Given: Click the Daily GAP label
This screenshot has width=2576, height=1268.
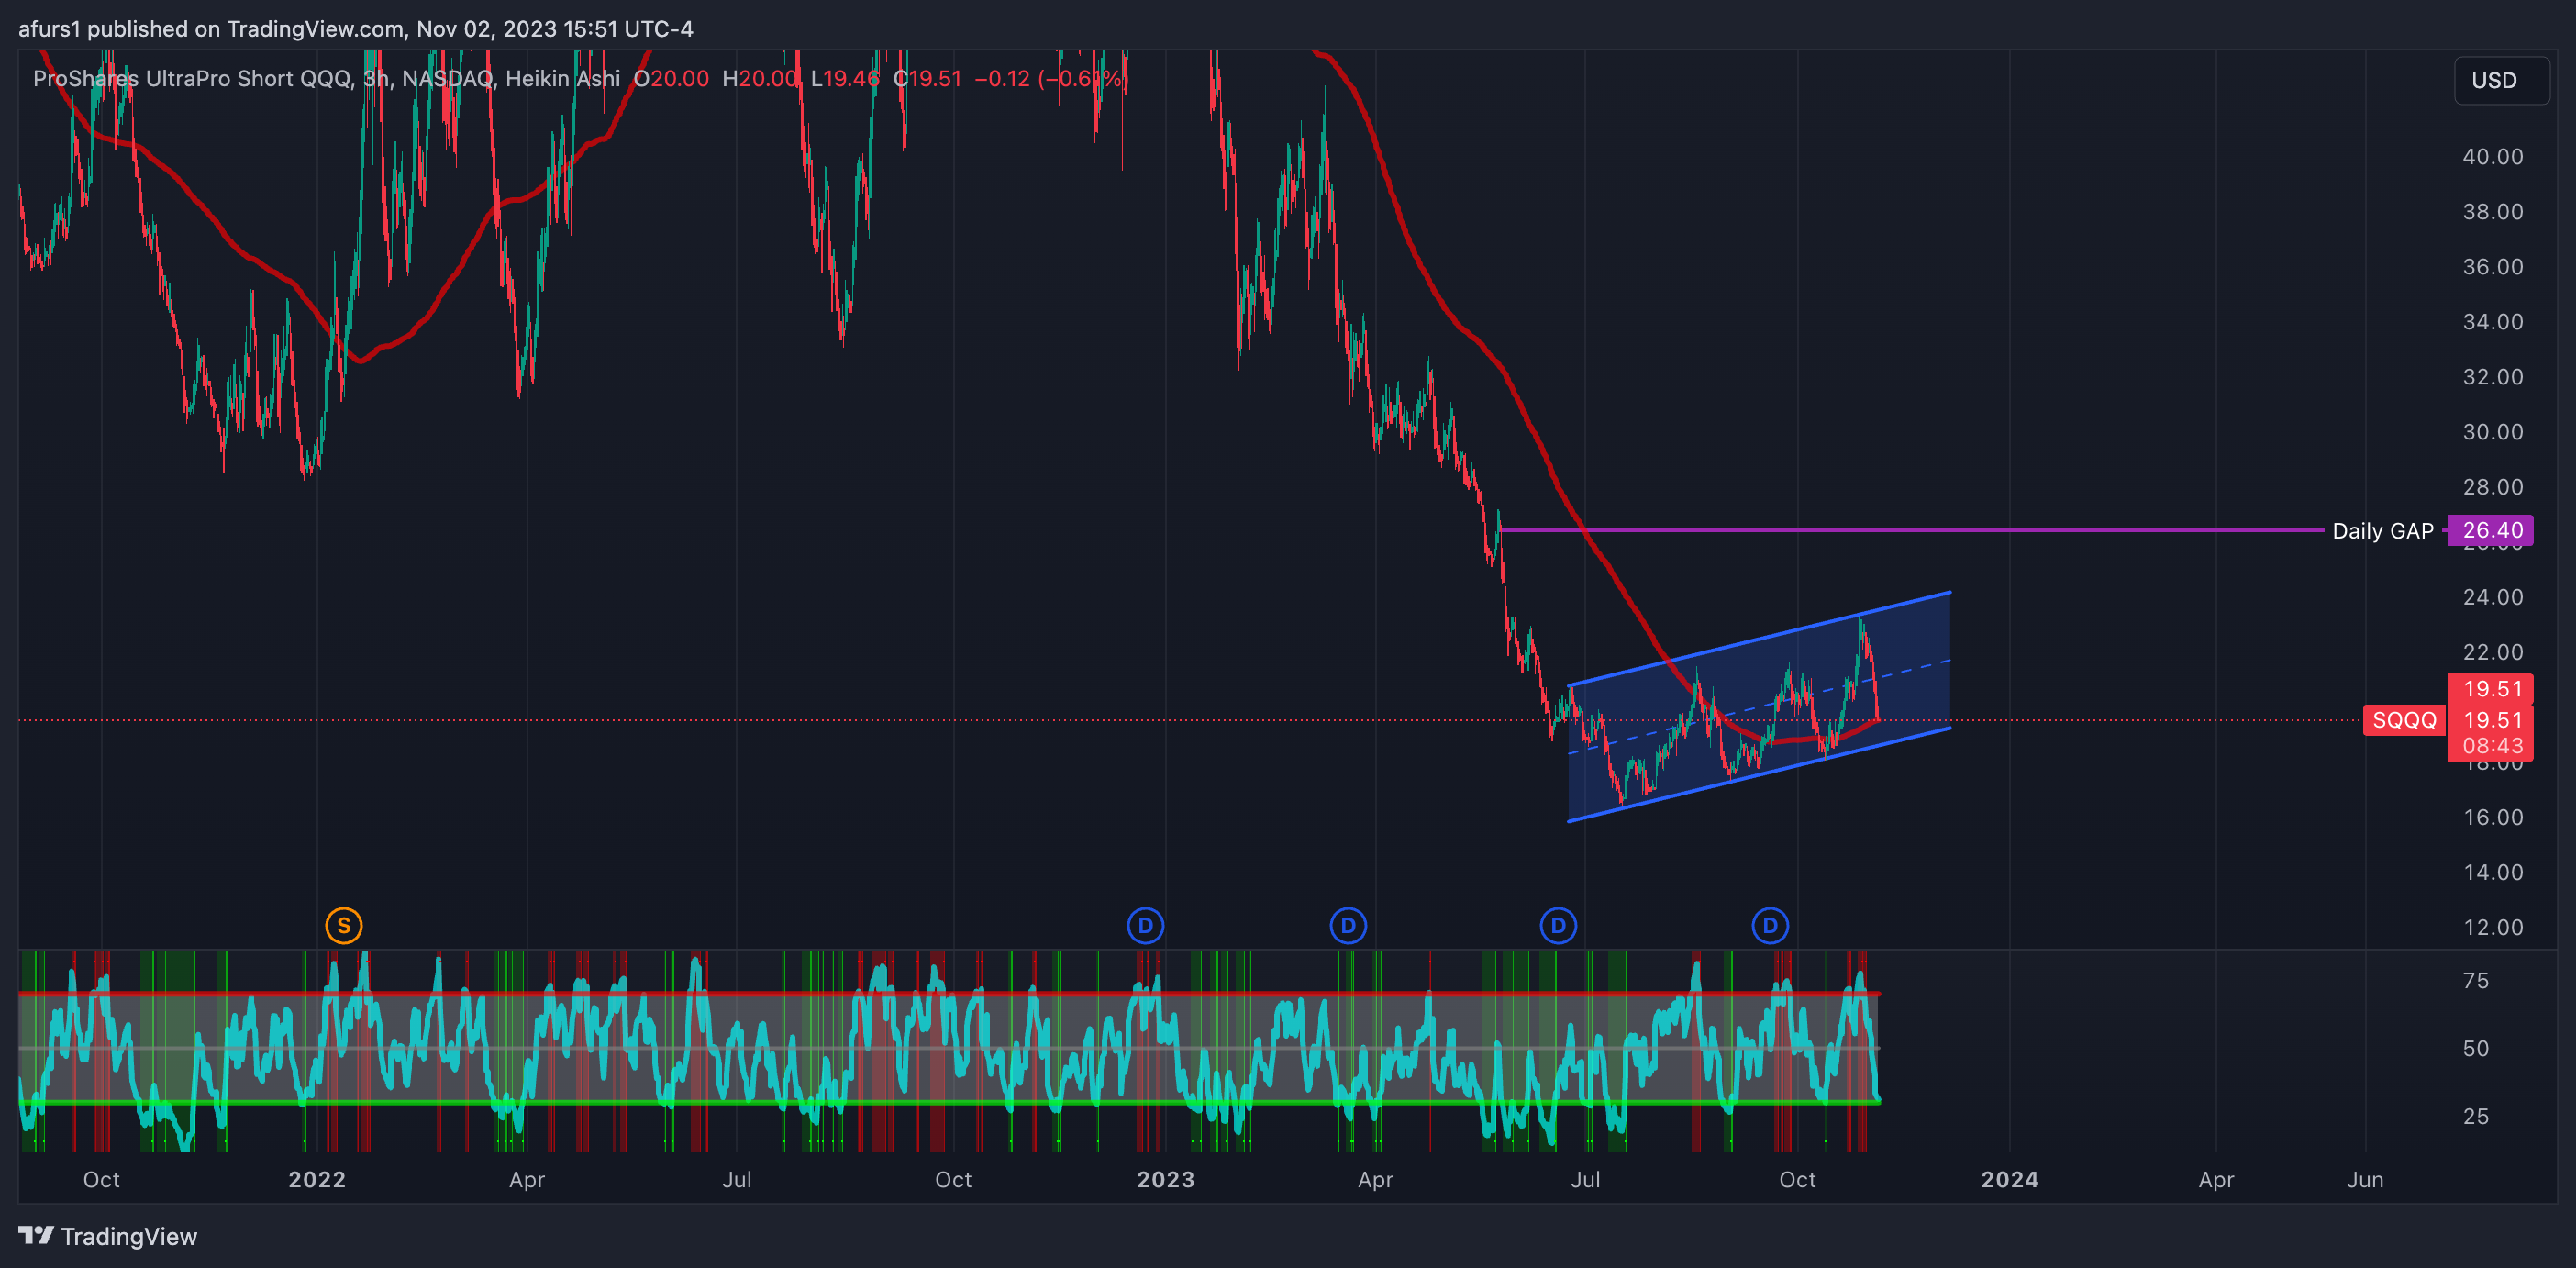Looking at the screenshot, I should click(2382, 531).
